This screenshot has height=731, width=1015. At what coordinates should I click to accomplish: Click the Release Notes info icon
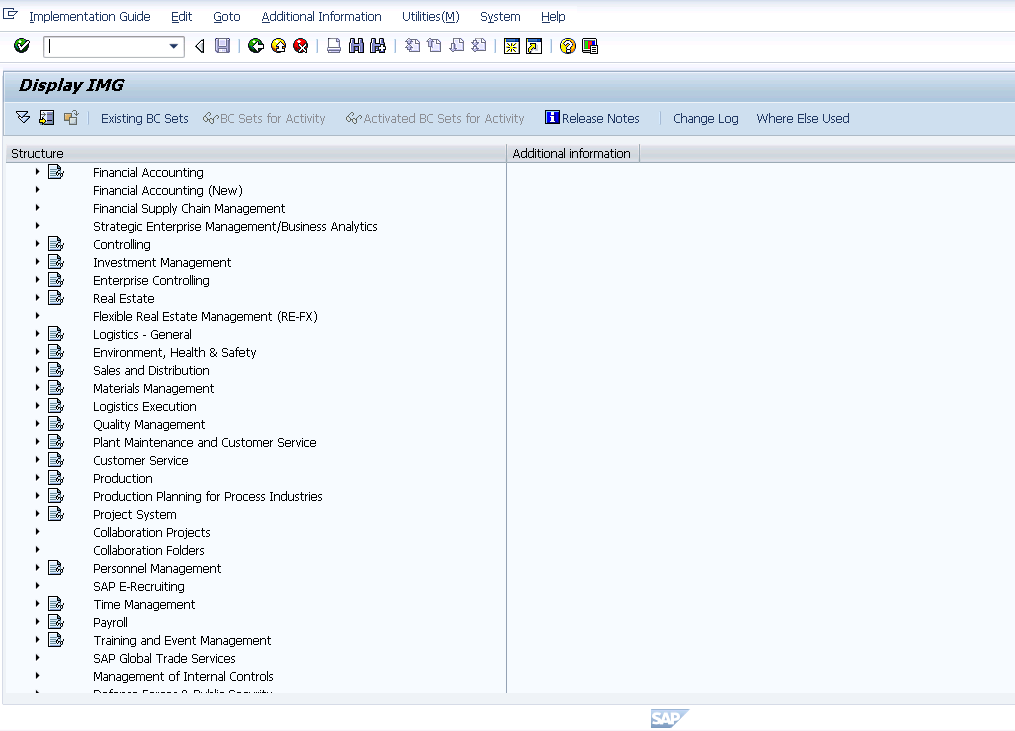[x=552, y=117]
